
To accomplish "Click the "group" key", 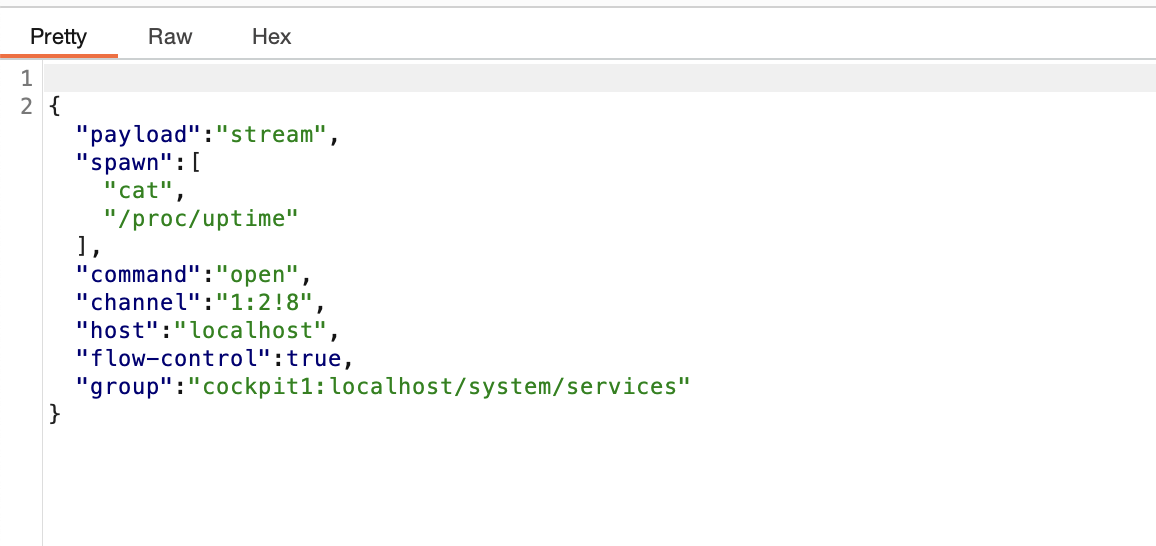I will 125,387.
